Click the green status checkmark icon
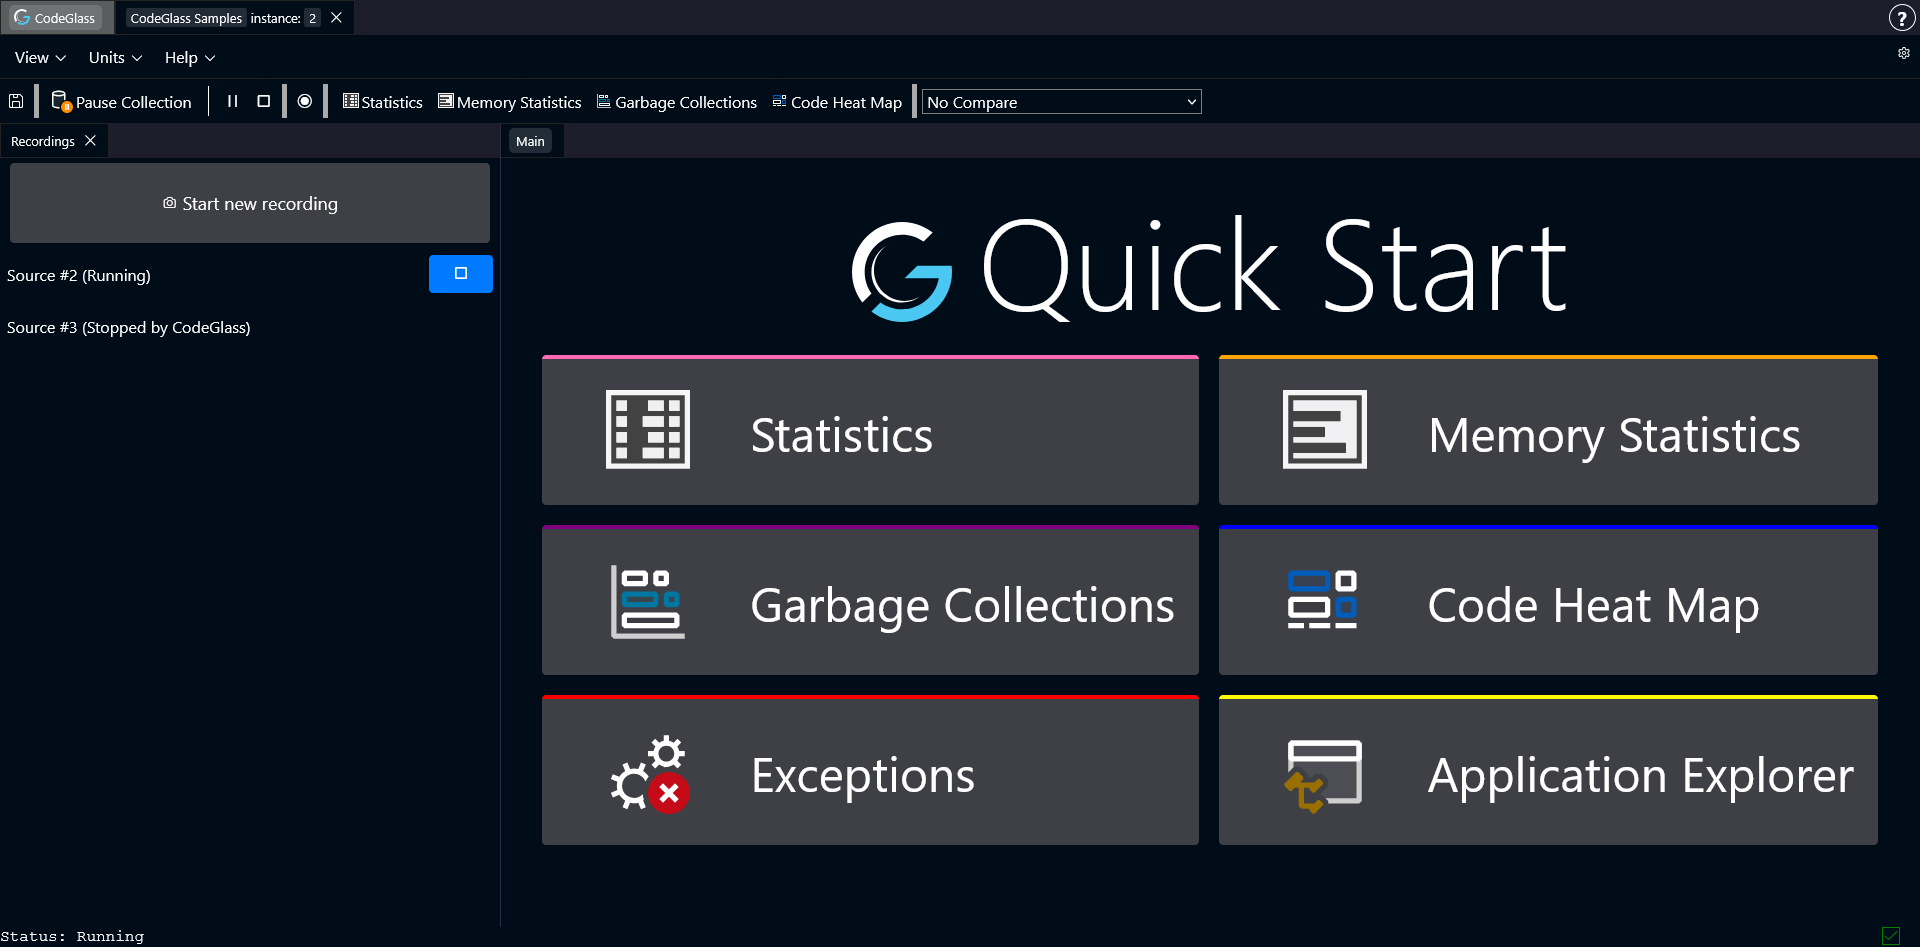 pyautogui.click(x=1890, y=936)
